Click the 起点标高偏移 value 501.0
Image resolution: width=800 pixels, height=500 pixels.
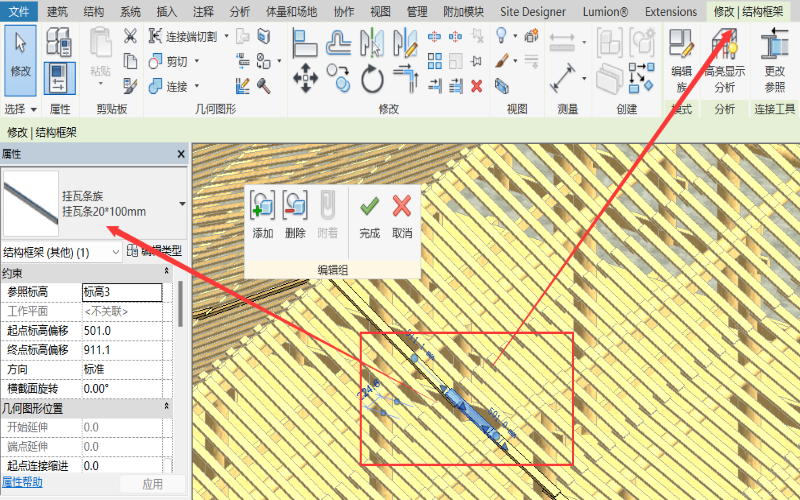click(x=122, y=331)
